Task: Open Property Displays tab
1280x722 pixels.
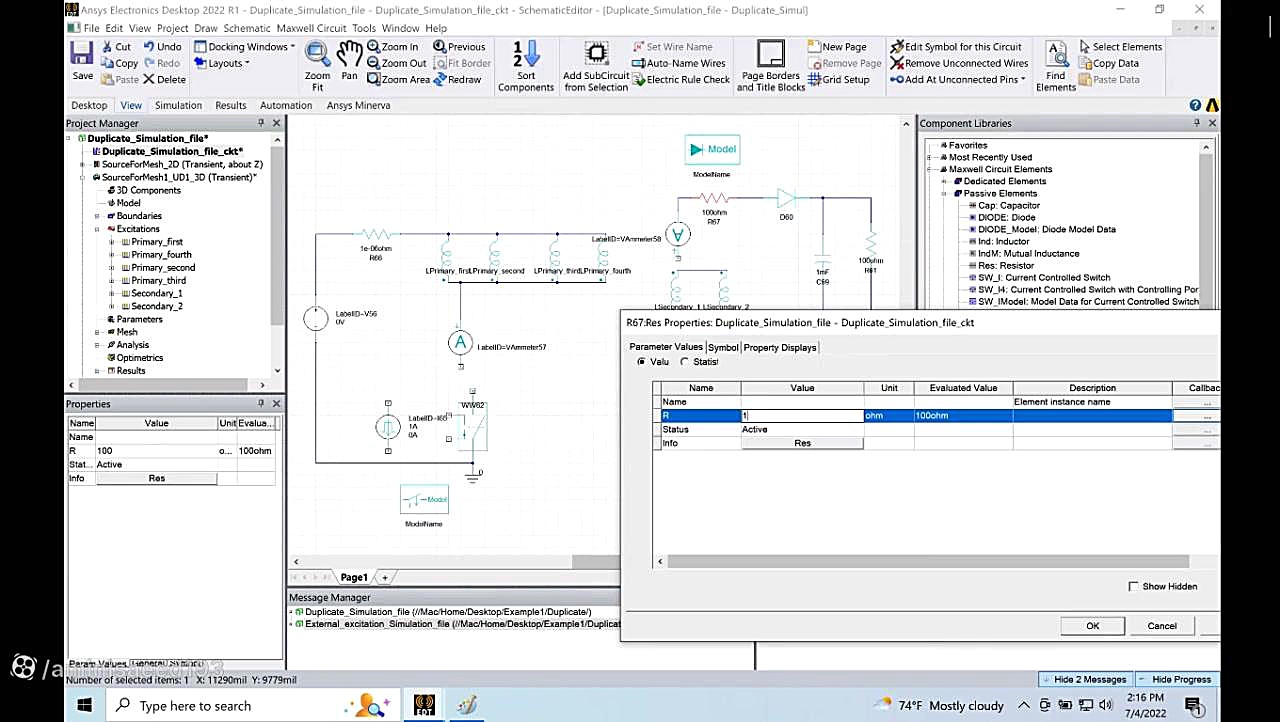Action: pyautogui.click(x=780, y=347)
